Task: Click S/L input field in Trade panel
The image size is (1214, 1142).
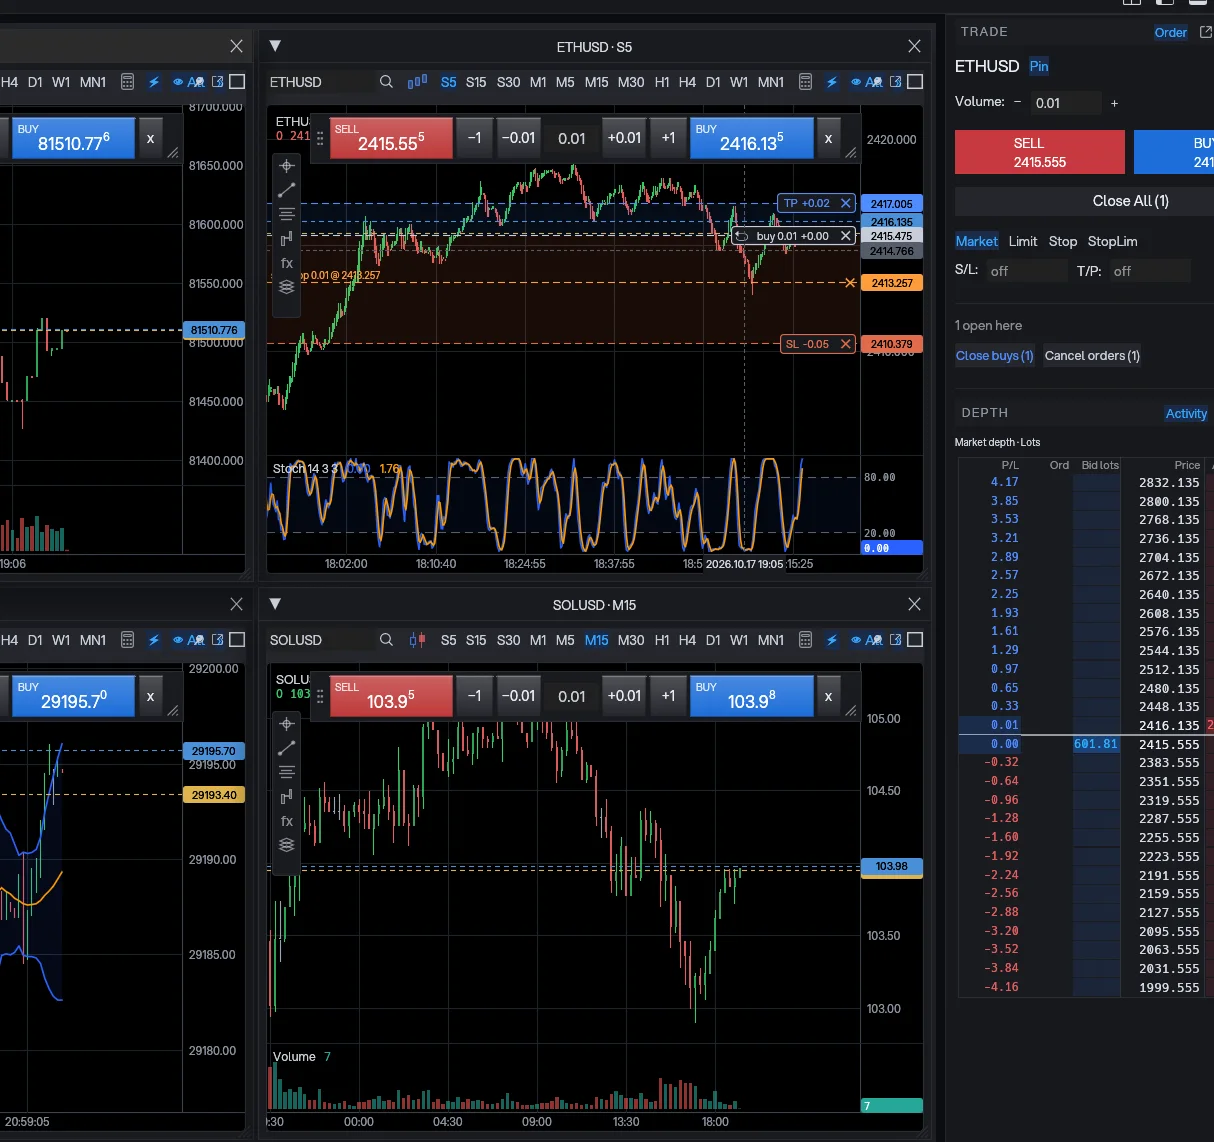Action: point(1025,271)
